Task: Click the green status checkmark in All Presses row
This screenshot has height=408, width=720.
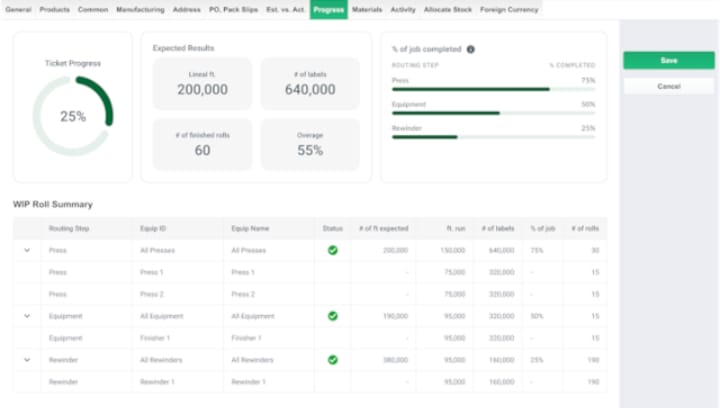Action: coord(333,250)
